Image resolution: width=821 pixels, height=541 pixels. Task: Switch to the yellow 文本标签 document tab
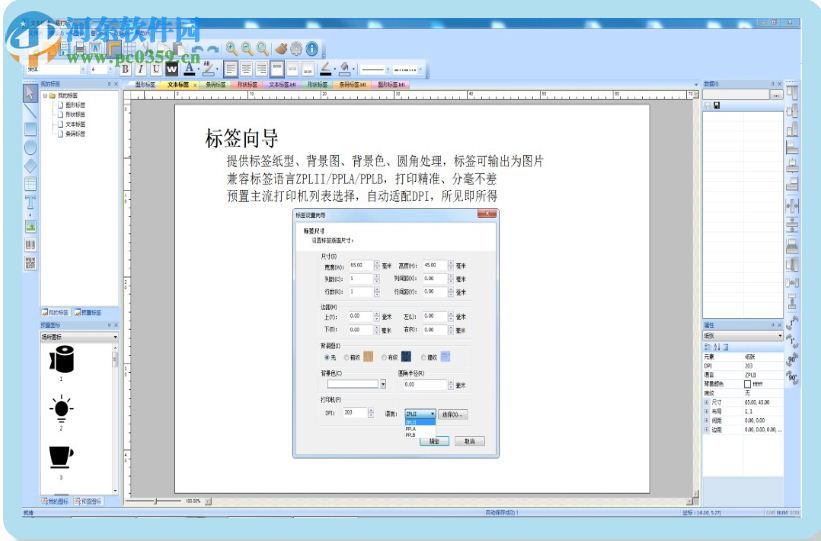[x=178, y=84]
